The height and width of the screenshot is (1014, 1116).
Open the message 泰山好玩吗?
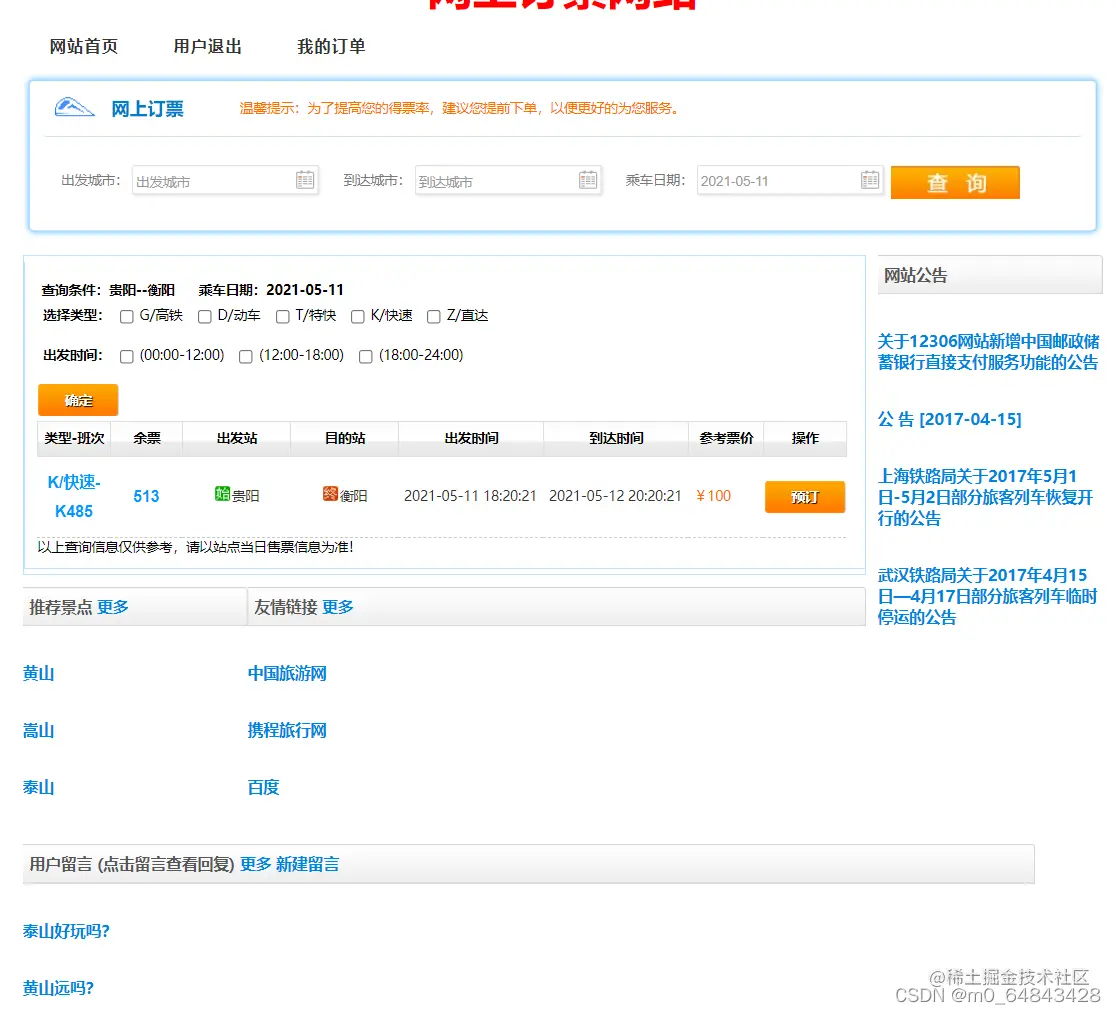pyautogui.click(x=66, y=931)
